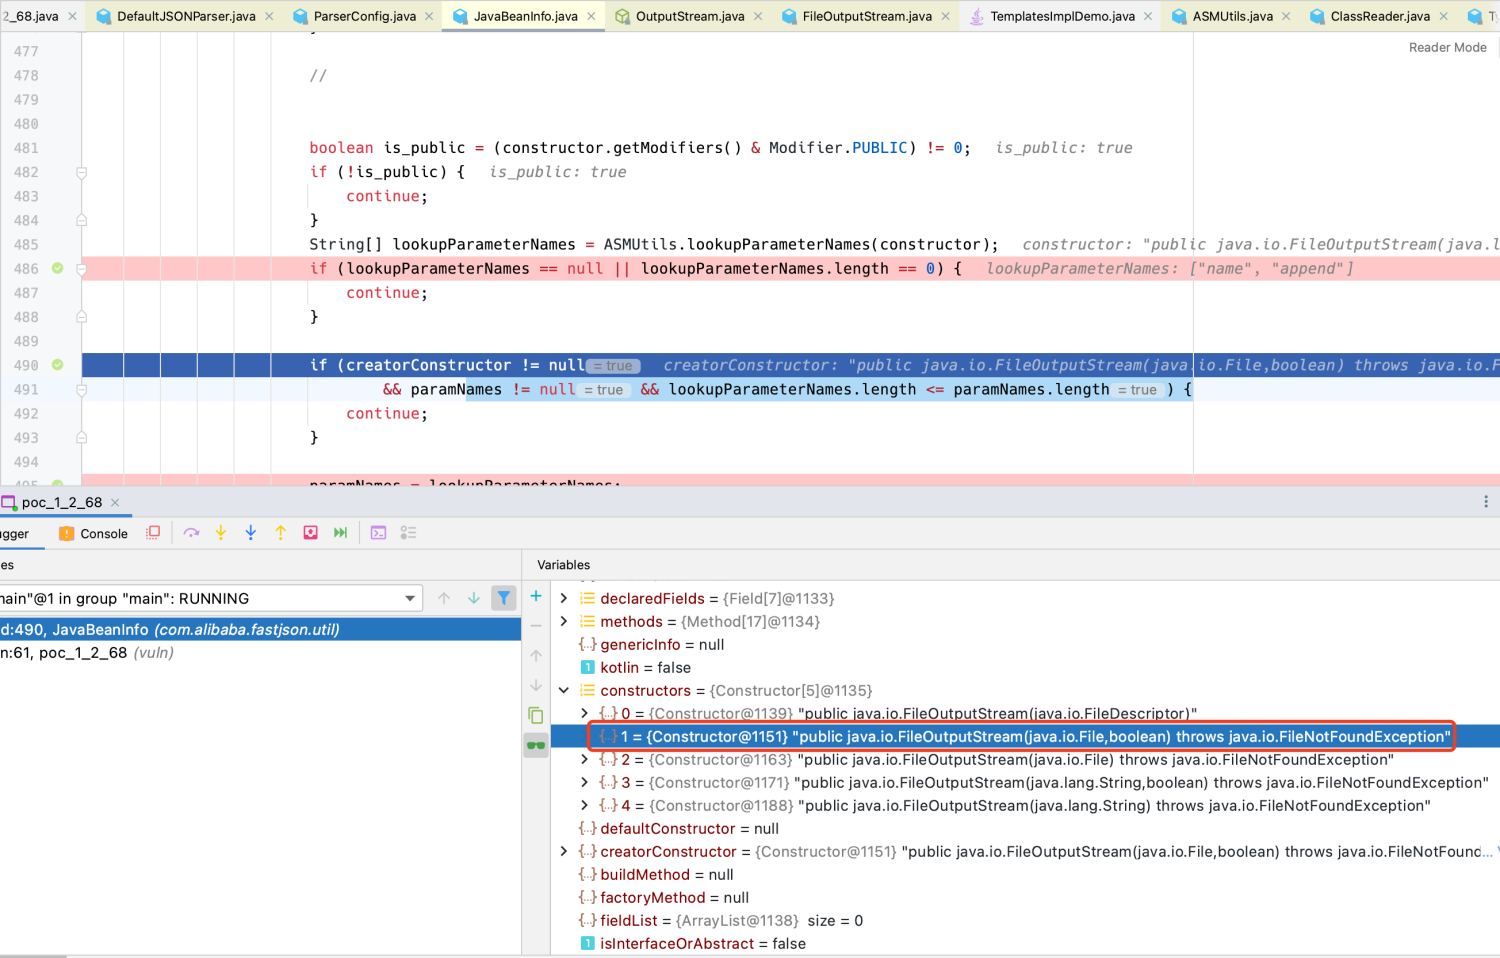Image resolution: width=1500 pixels, height=958 pixels.
Task: Toggle show watches glasses button
Action: [536, 745]
